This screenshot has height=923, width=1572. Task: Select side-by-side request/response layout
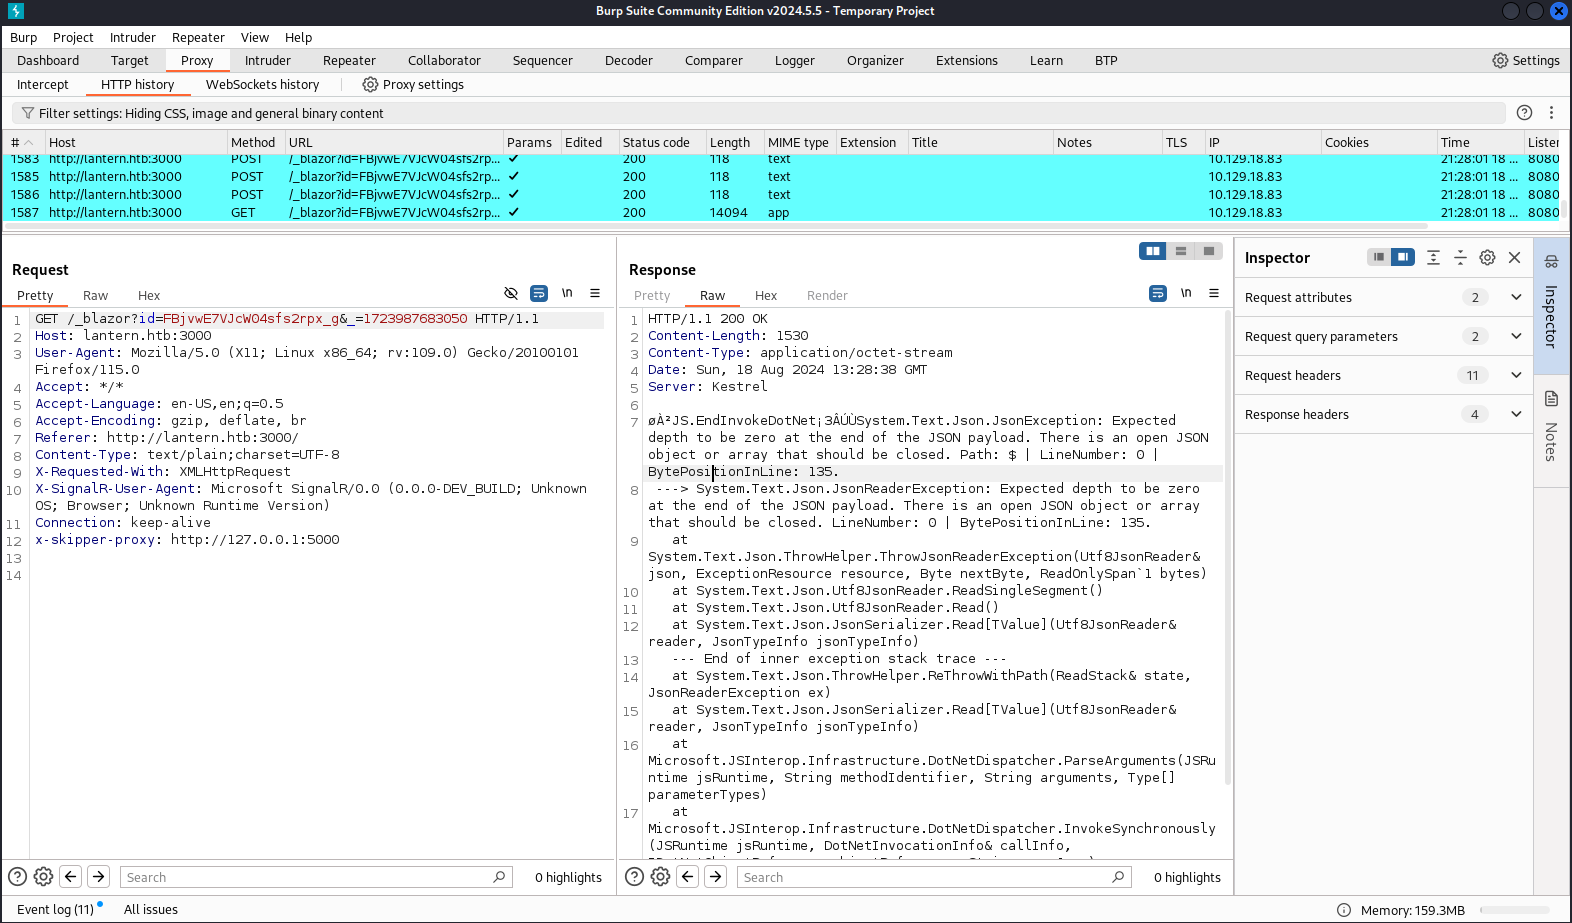click(1153, 251)
